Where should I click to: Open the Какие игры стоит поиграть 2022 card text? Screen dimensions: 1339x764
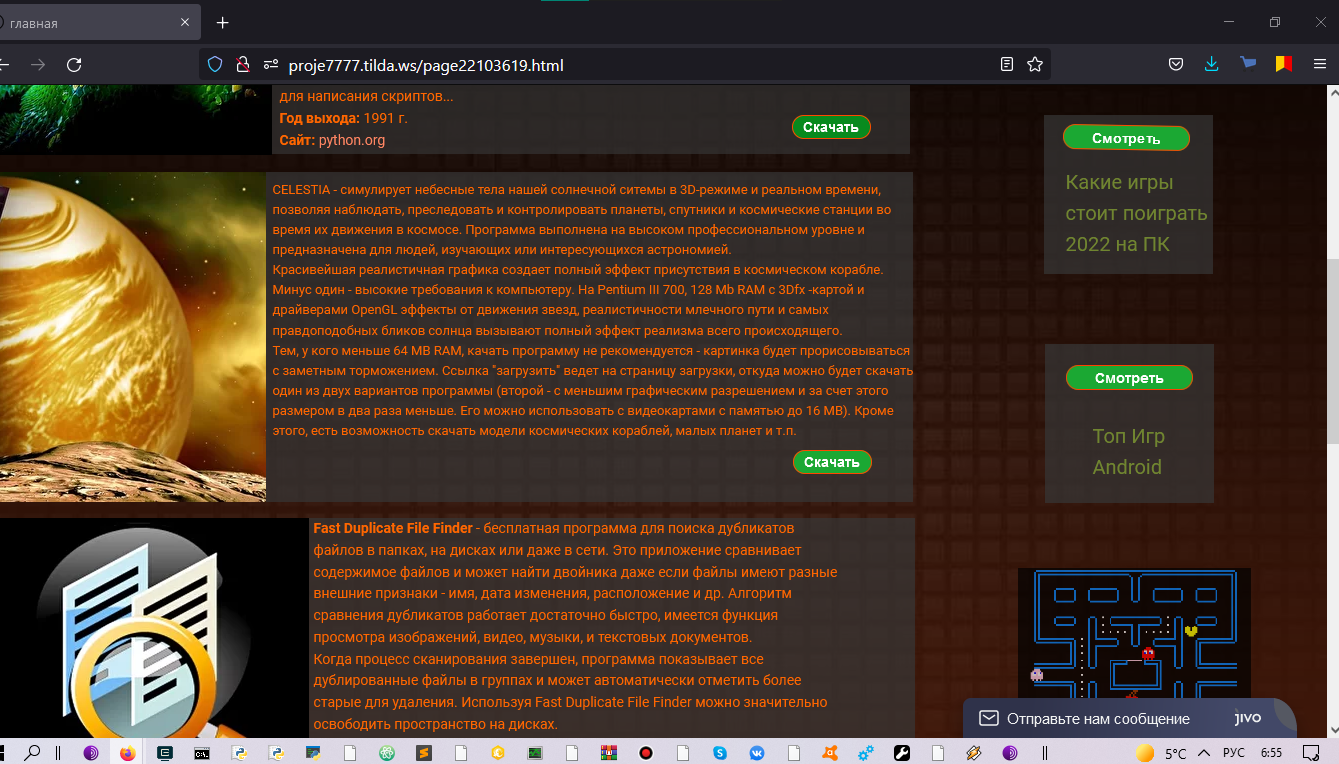pyautogui.click(x=1136, y=213)
